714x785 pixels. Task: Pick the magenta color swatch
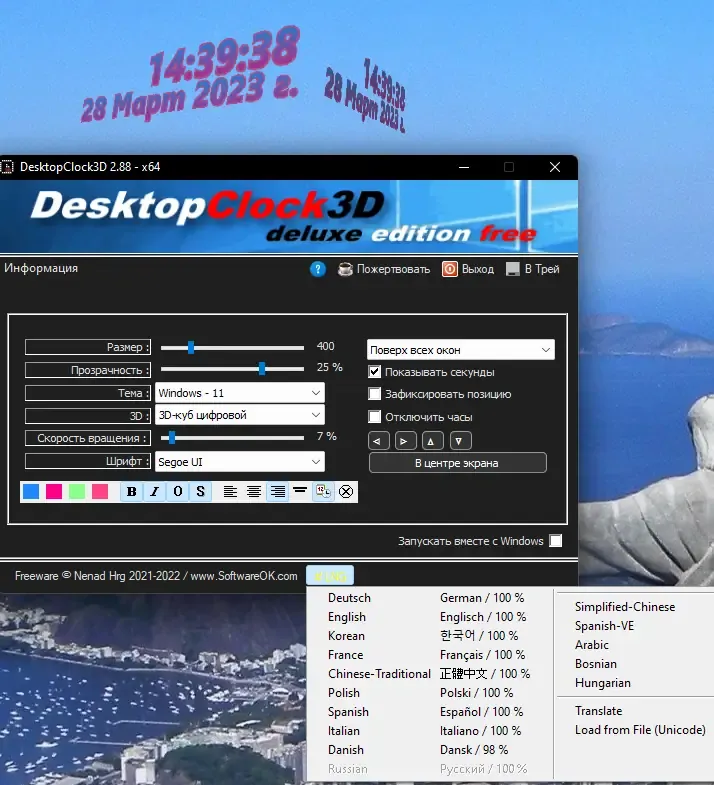click(x=54, y=492)
